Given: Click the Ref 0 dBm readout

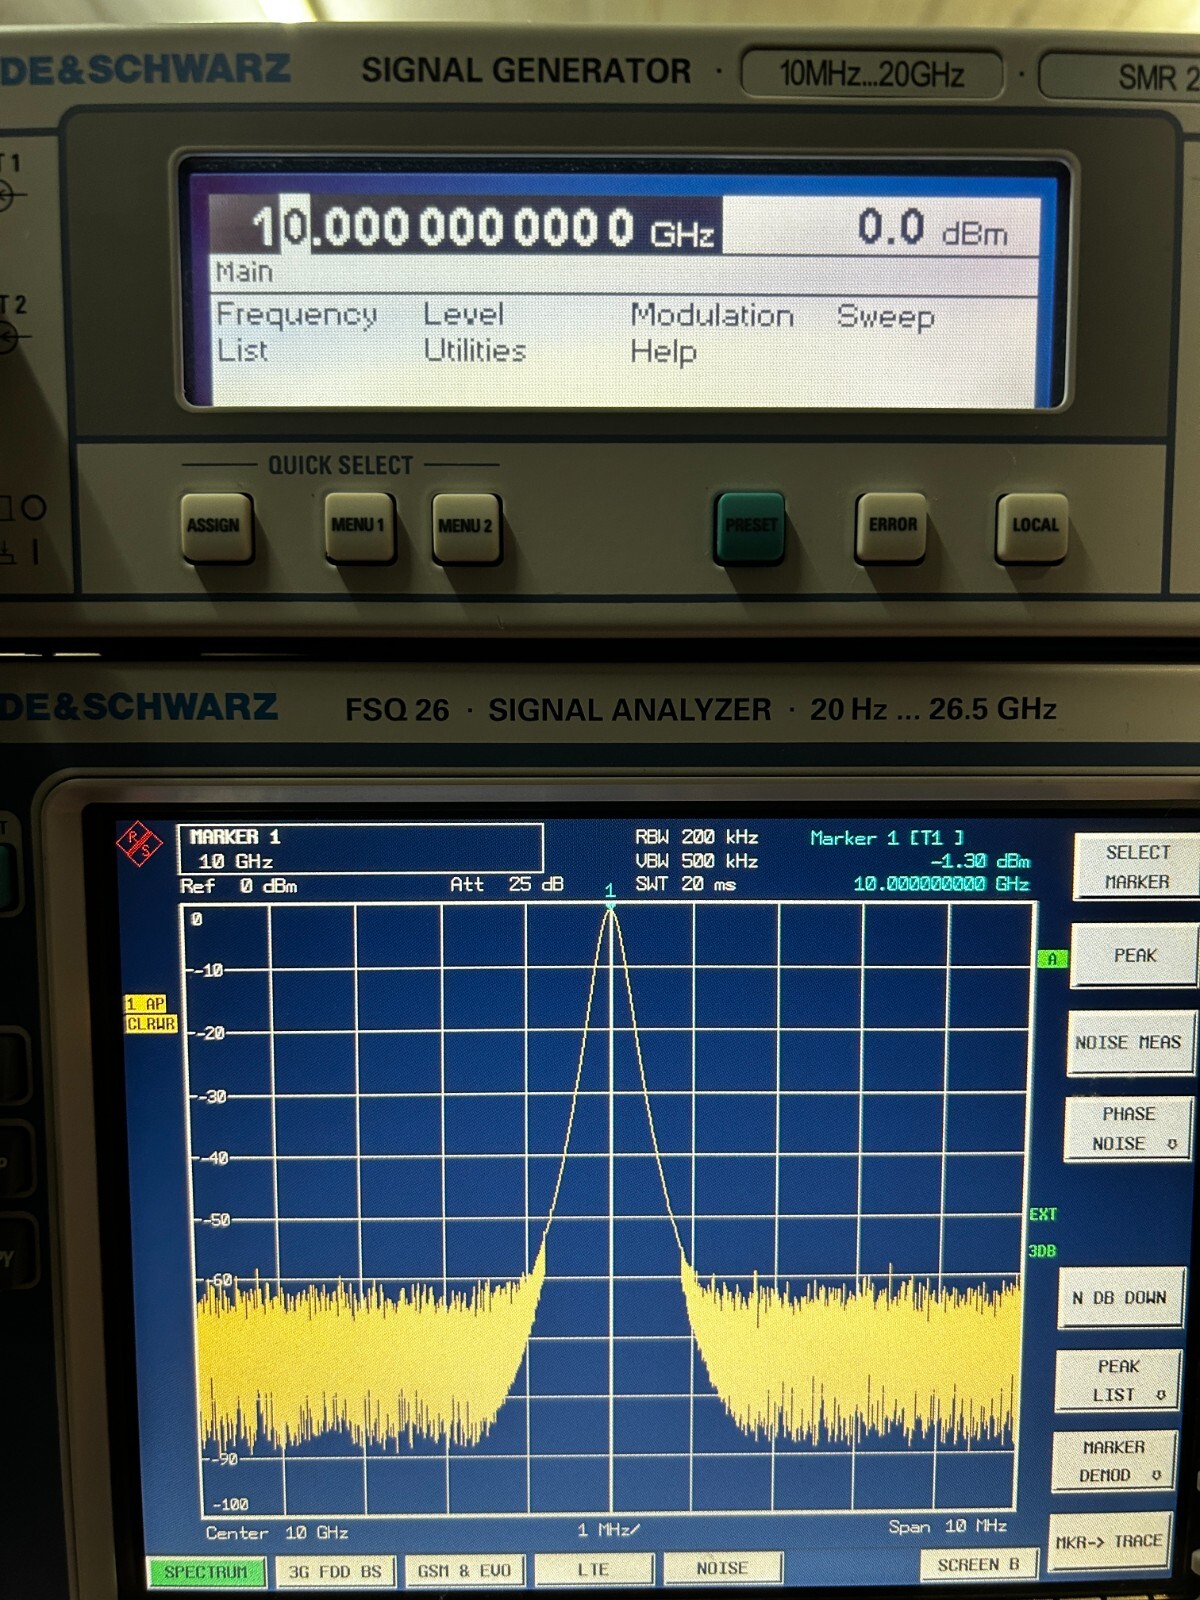Looking at the screenshot, I should [238, 886].
